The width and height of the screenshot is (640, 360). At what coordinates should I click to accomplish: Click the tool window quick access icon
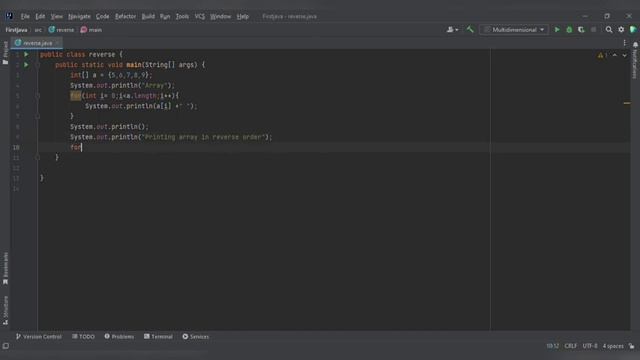(6, 346)
